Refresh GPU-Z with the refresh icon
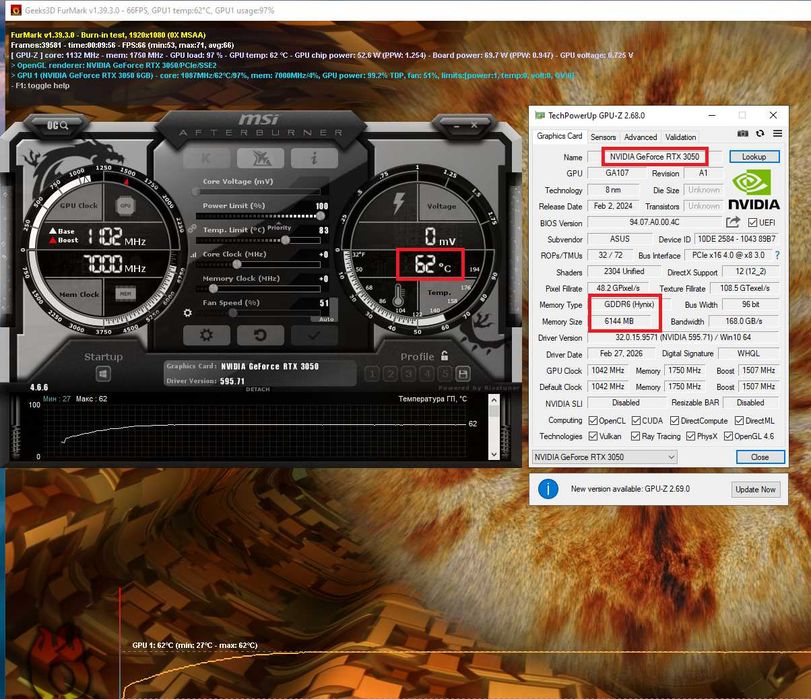 click(760, 133)
